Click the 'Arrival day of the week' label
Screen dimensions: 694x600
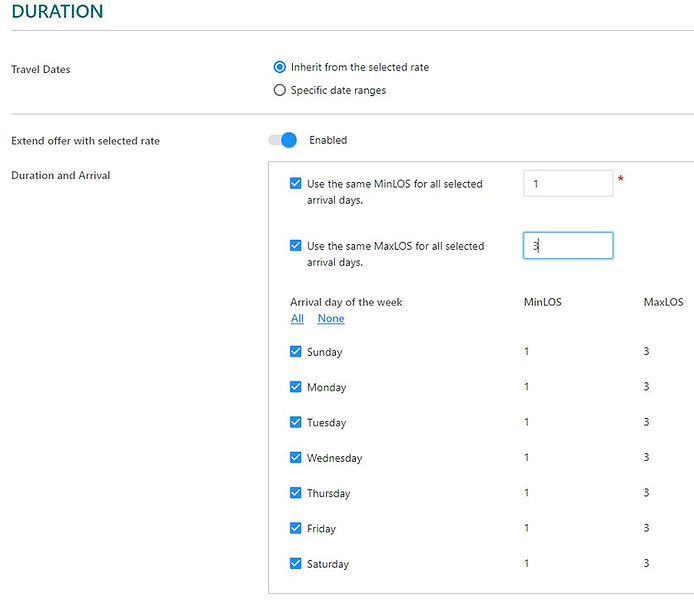346,302
